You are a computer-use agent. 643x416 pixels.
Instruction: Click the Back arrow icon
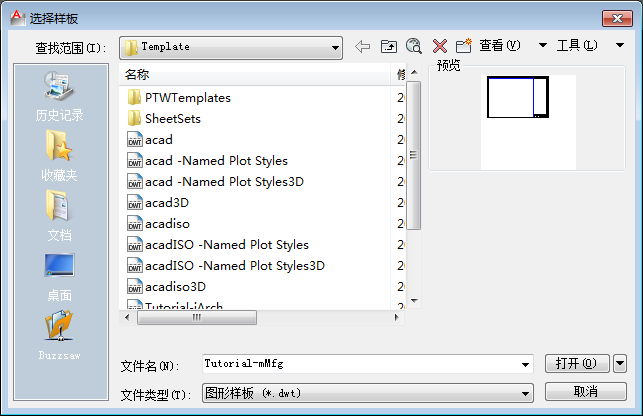pyautogui.click(x=363, y=46)
